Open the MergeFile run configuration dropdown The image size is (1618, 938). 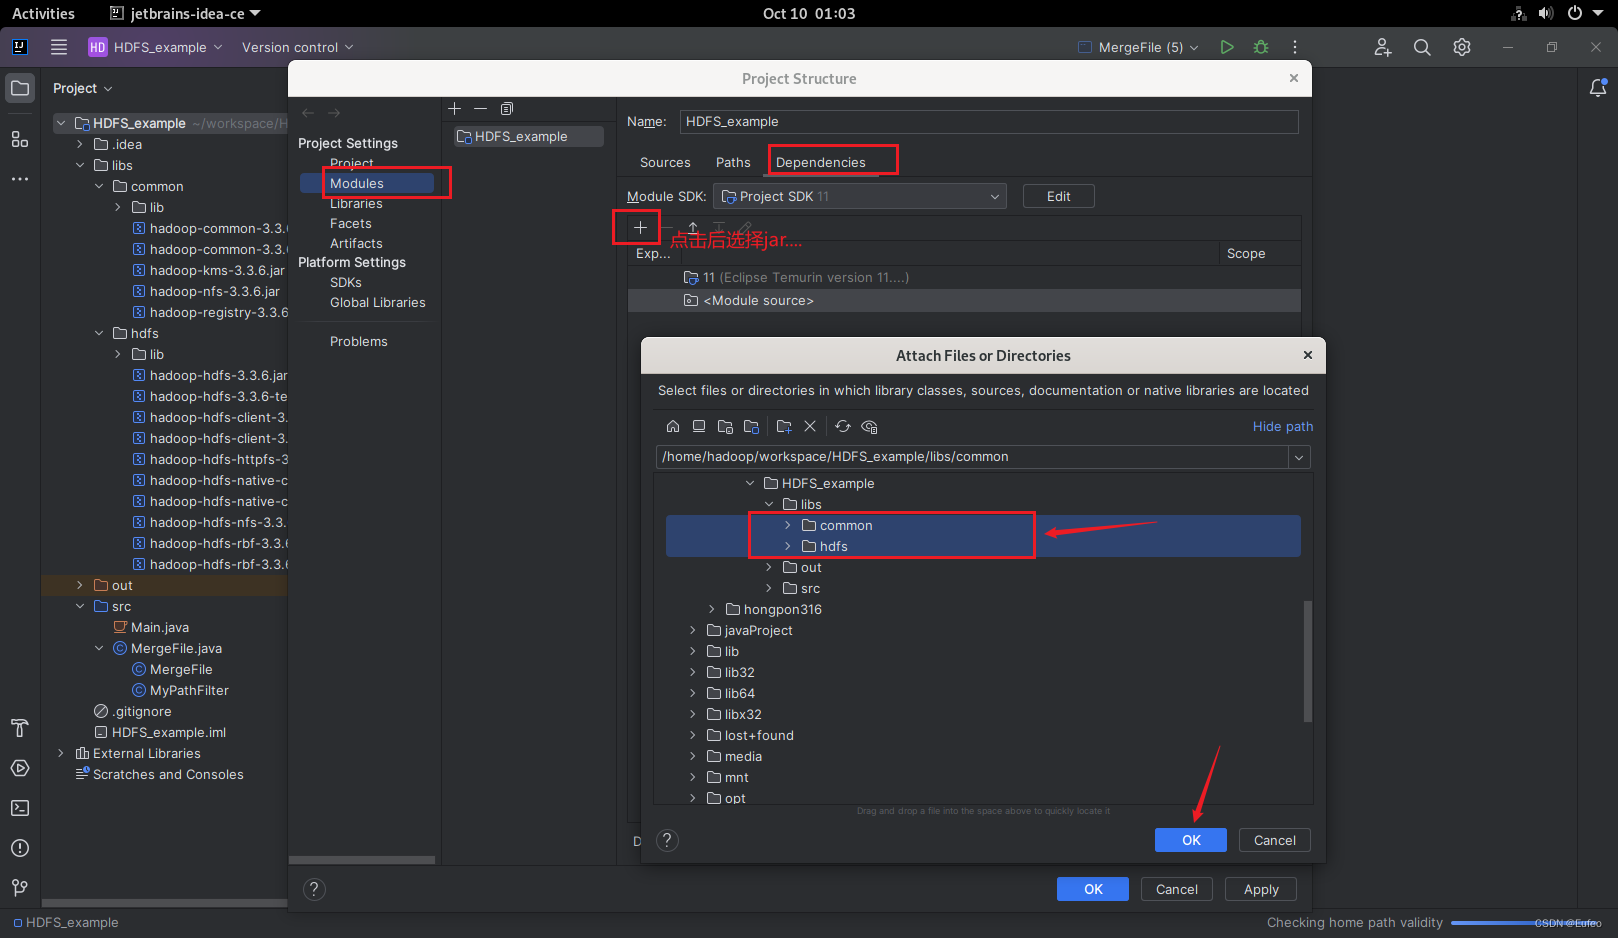1137,46
